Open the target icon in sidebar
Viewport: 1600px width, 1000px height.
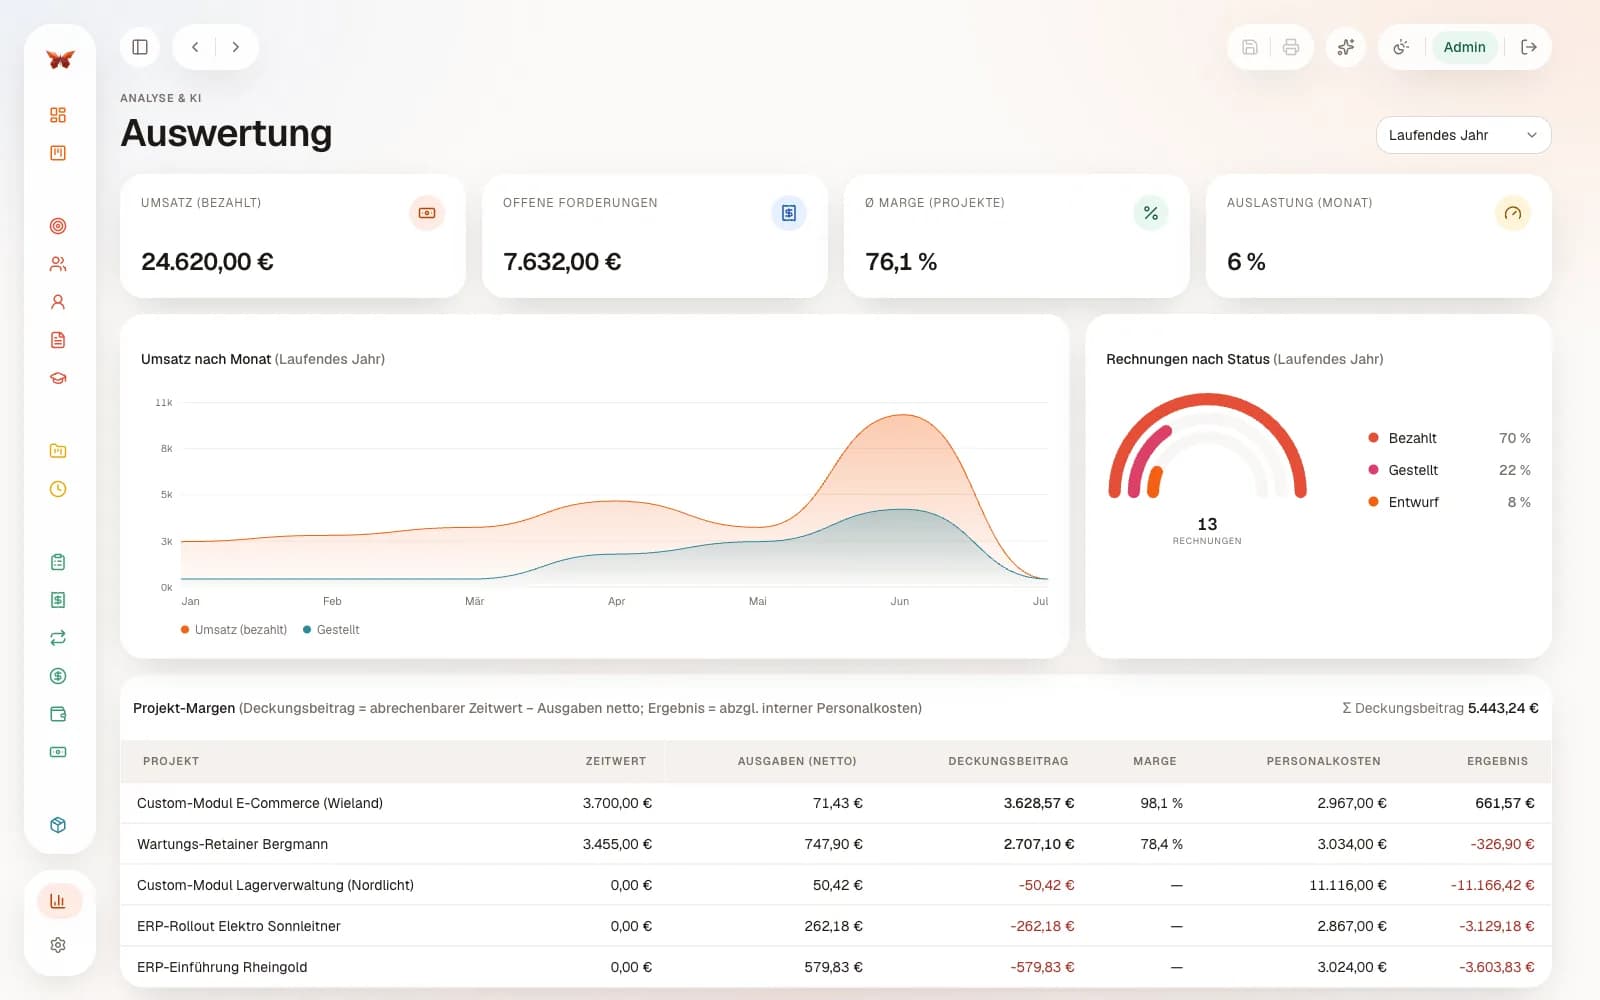tap(58, 226)
